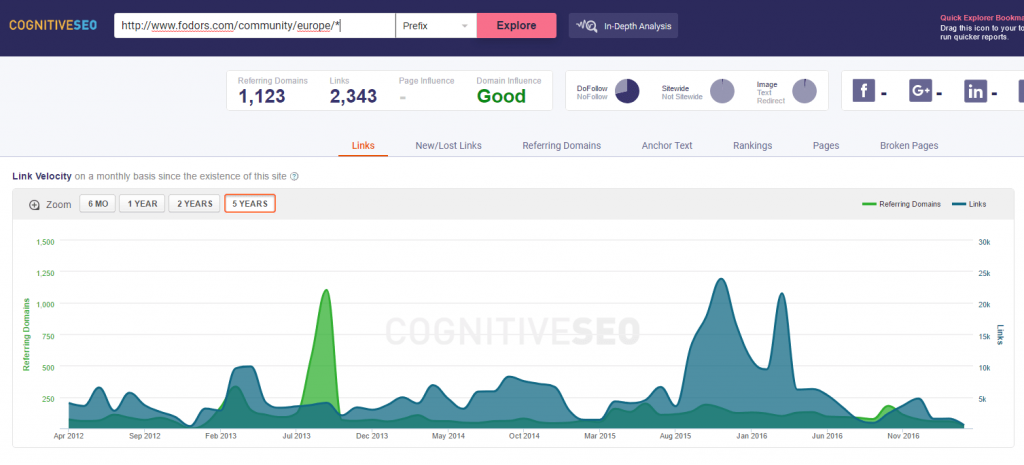Screen dimensions: 1024x465
Task: Set chart zoom to 5 YEARS
Action: click(x=249, y=204)
